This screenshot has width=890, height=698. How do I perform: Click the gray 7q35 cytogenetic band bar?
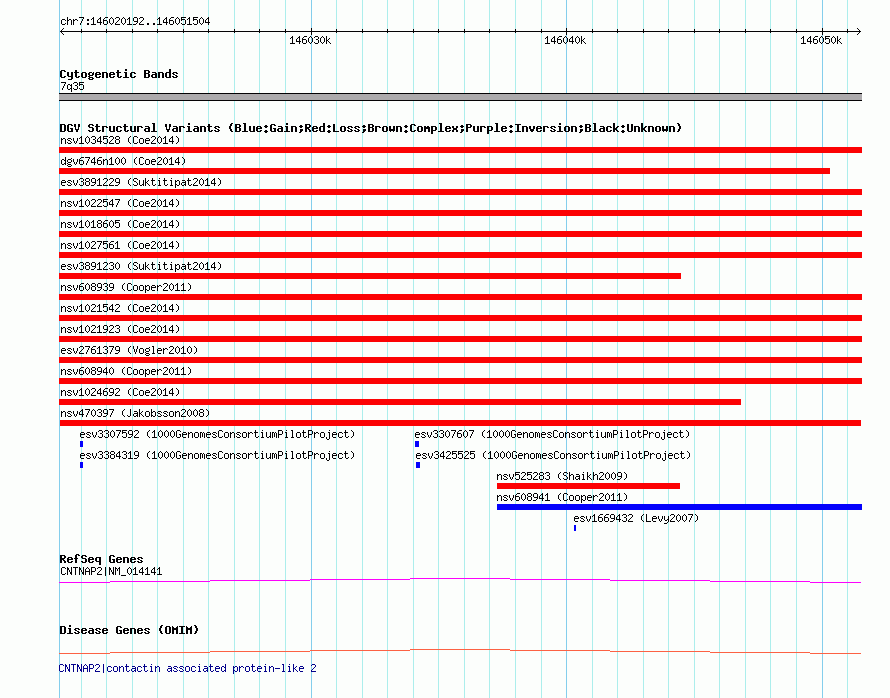(460, 97)
